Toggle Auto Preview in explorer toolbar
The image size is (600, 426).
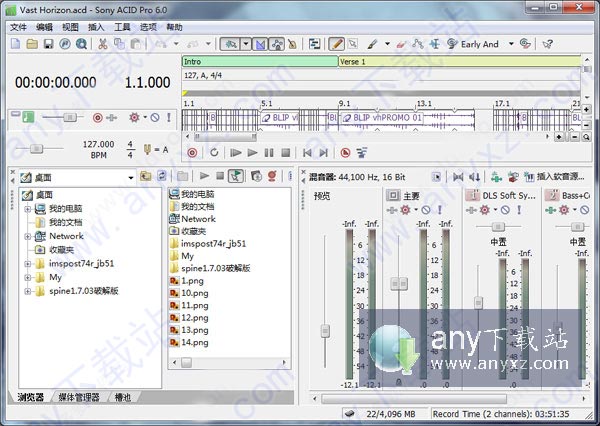[x=236, y=176]
